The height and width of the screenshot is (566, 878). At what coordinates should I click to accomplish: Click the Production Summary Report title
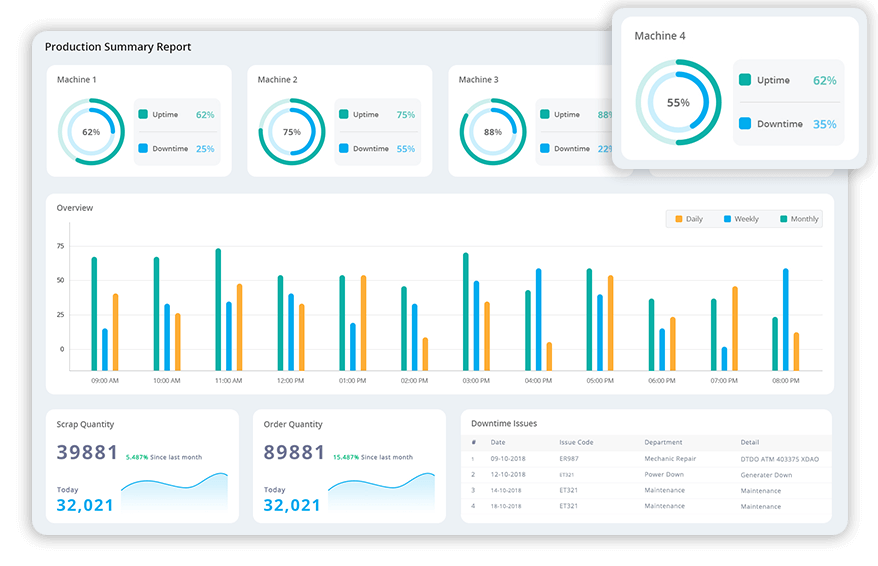coord(118,47)
